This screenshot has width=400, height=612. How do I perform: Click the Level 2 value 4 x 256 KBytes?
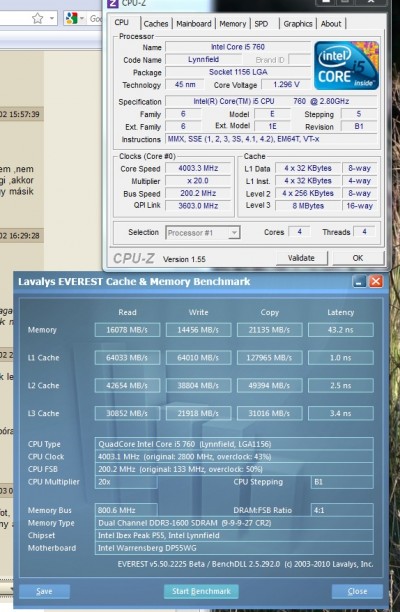click(x=308, y=193)
